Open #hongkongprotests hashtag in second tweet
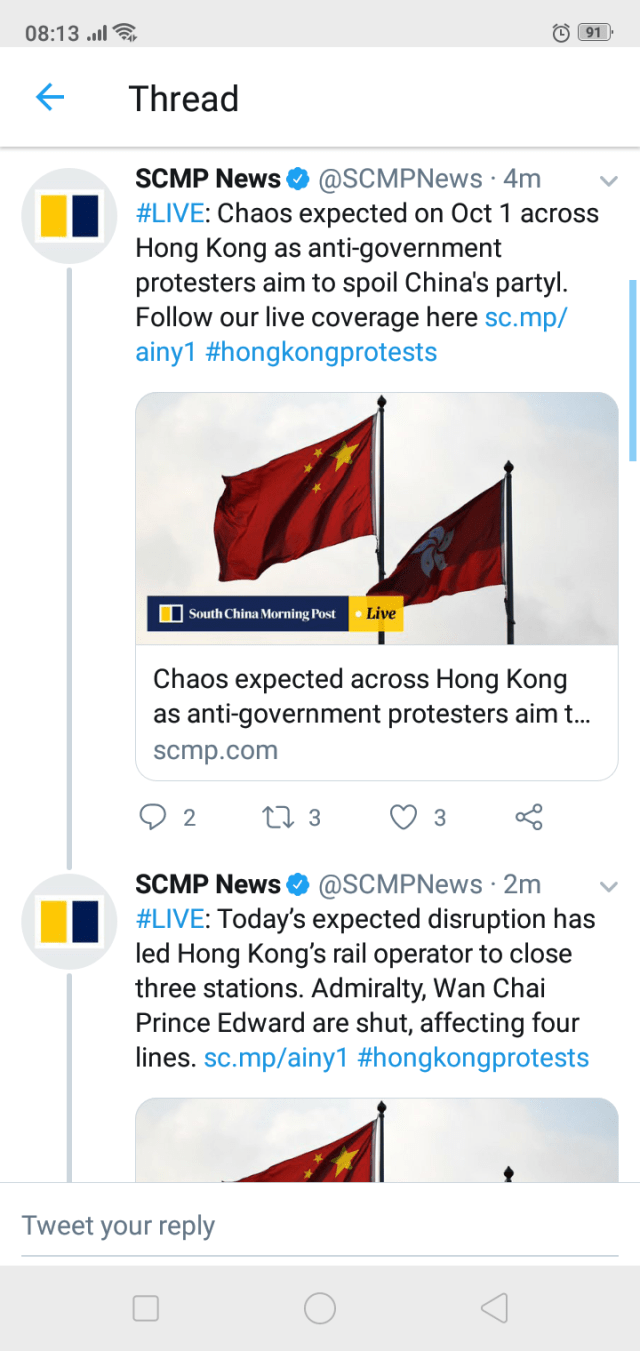 point(473,1058)
